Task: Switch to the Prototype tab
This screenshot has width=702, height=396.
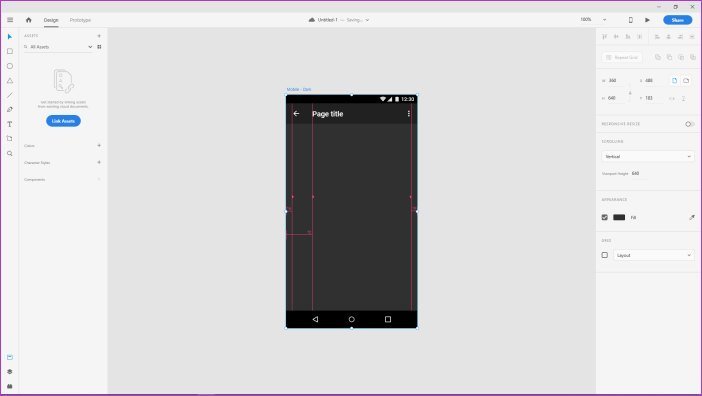Action: pyautogui.click(x=80, y=20)
